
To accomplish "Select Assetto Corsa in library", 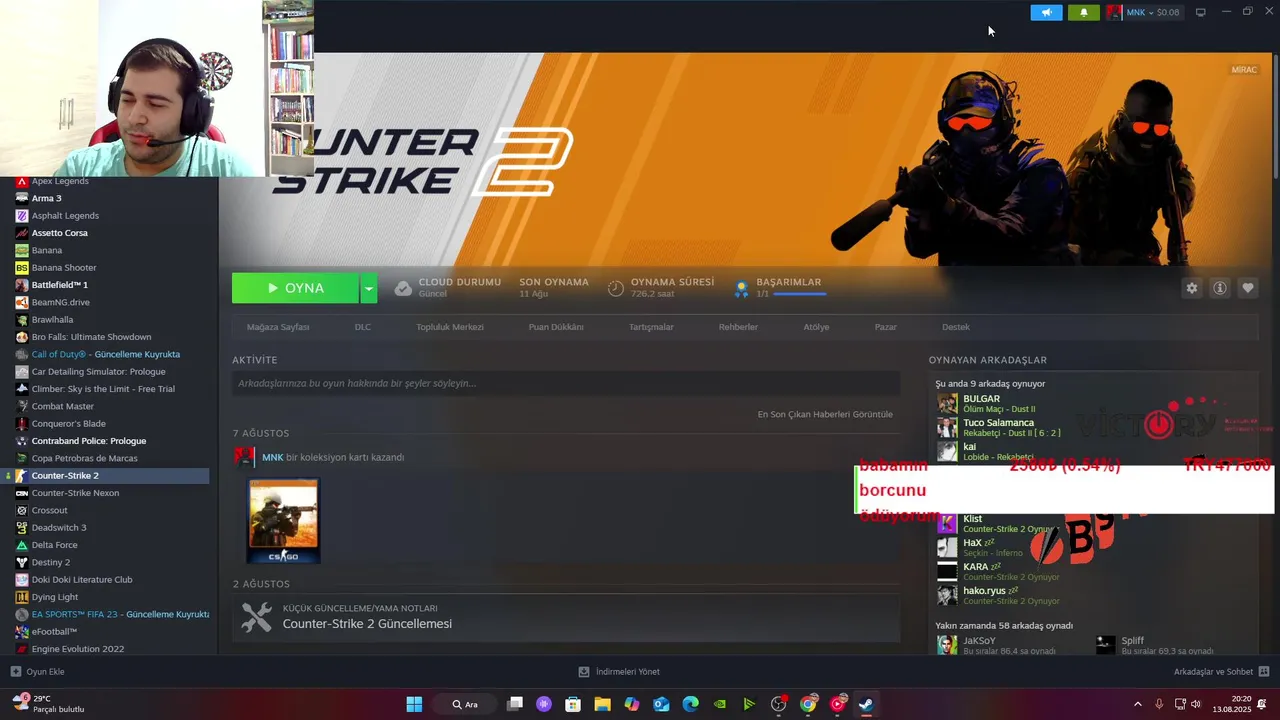I will pyautogui.click(x=59, y=233).
